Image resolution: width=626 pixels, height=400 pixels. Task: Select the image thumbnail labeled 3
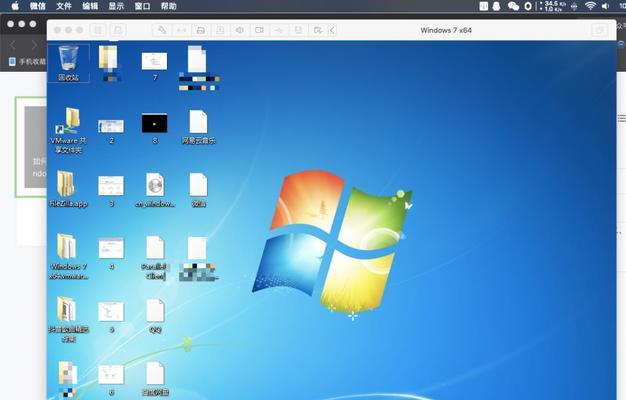point(111,192)
